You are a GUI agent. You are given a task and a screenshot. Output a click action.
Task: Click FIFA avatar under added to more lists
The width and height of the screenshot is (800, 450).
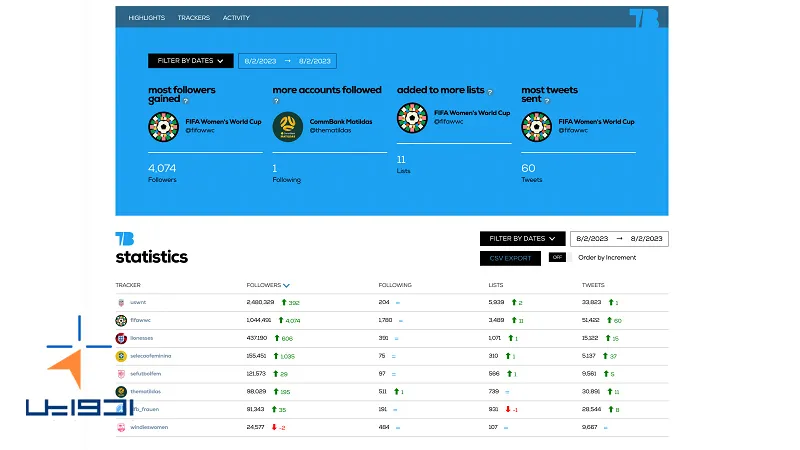tap(412, 118)
